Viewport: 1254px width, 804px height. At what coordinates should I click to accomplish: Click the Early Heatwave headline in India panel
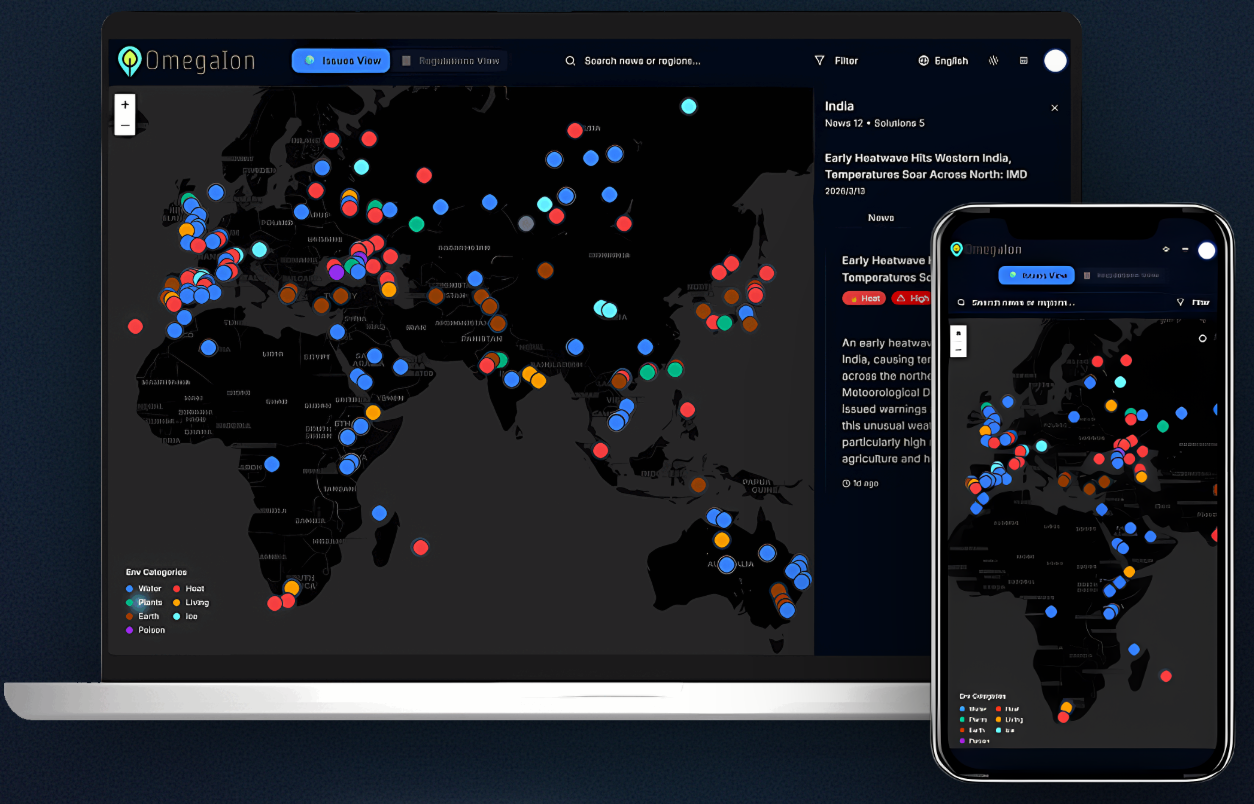(x=925, y=166)
